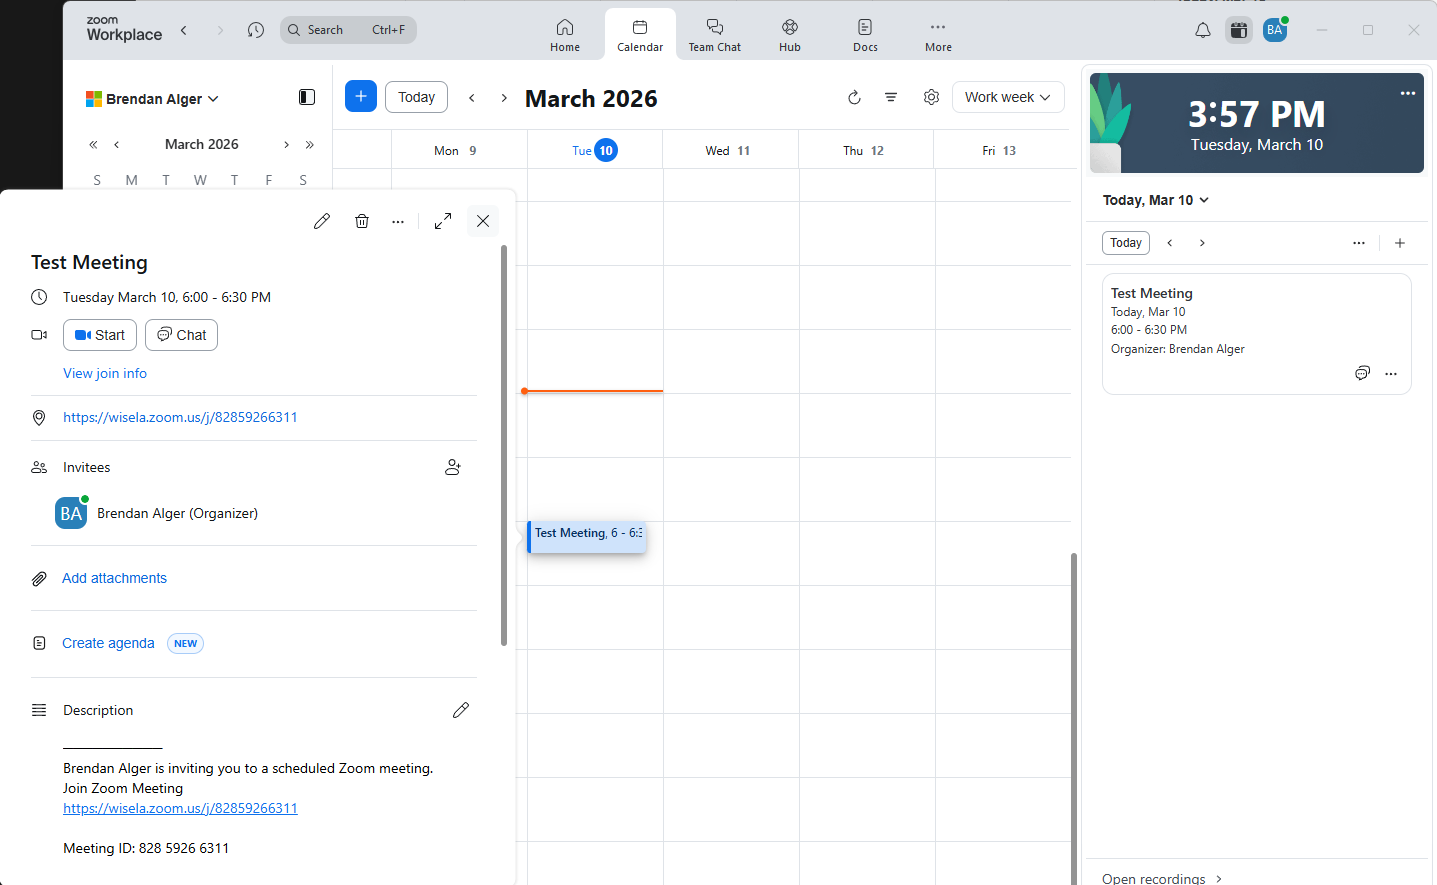1437x885 pixels.
Task: Refresh the calendar view
Action: (854, 97)
